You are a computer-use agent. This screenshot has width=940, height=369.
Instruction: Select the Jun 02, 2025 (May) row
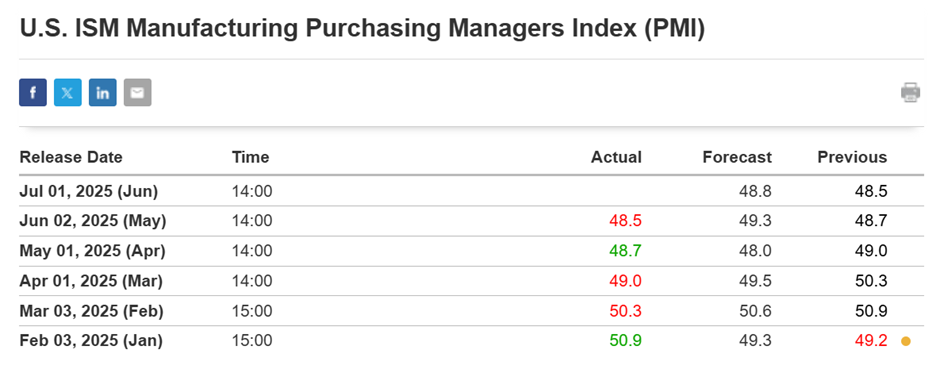[x=471, y=221]
